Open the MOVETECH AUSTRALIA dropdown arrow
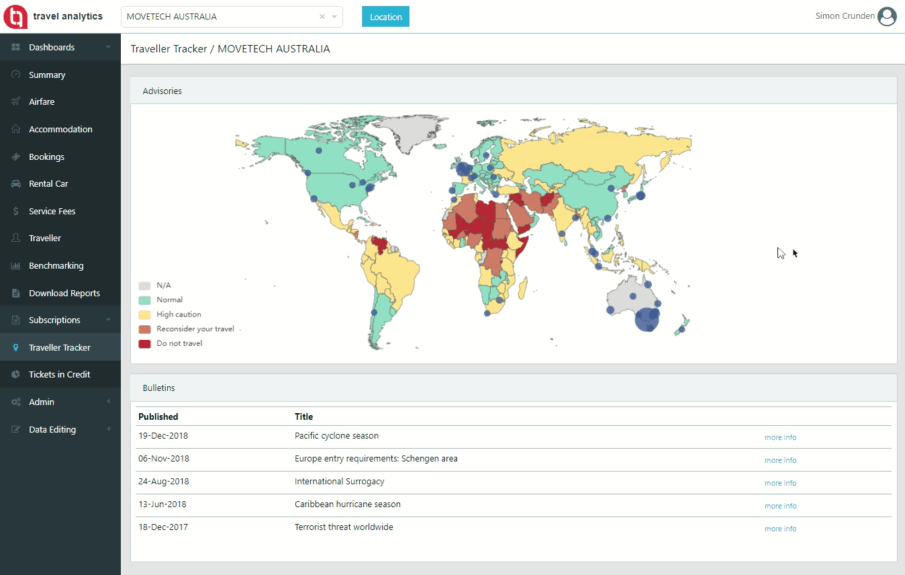 334,17
